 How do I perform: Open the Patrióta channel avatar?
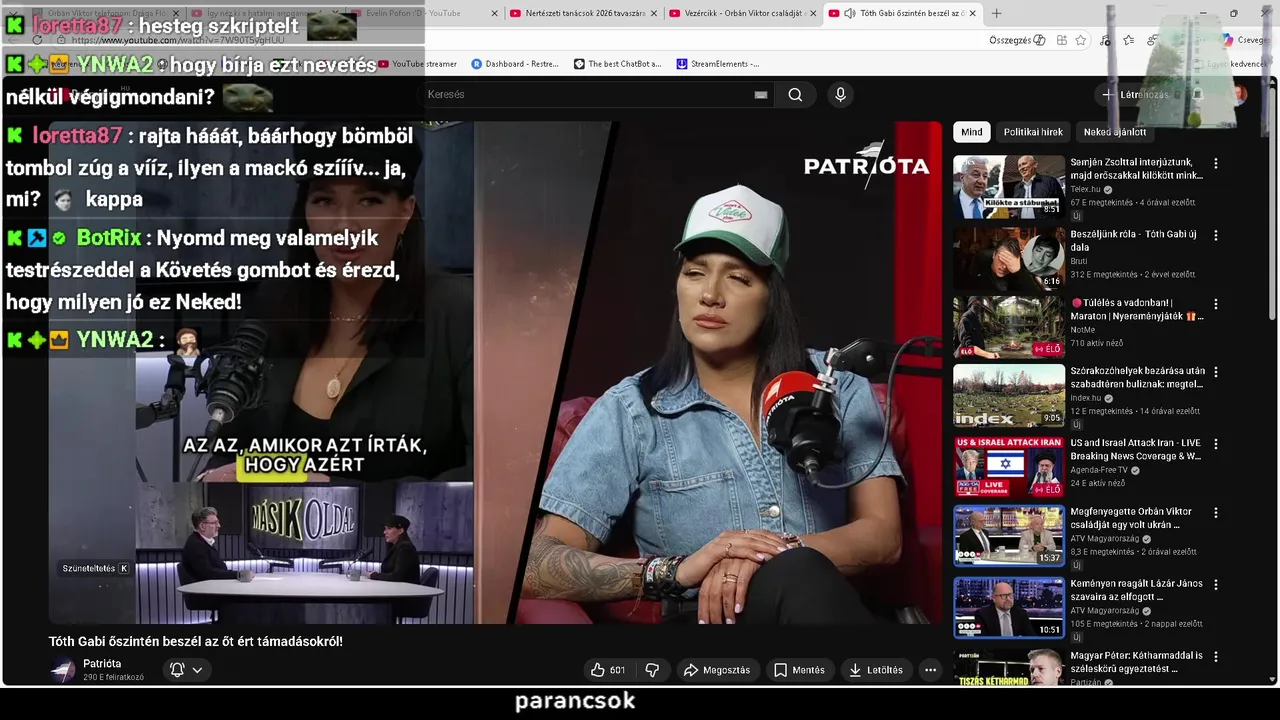pos(63,671)
